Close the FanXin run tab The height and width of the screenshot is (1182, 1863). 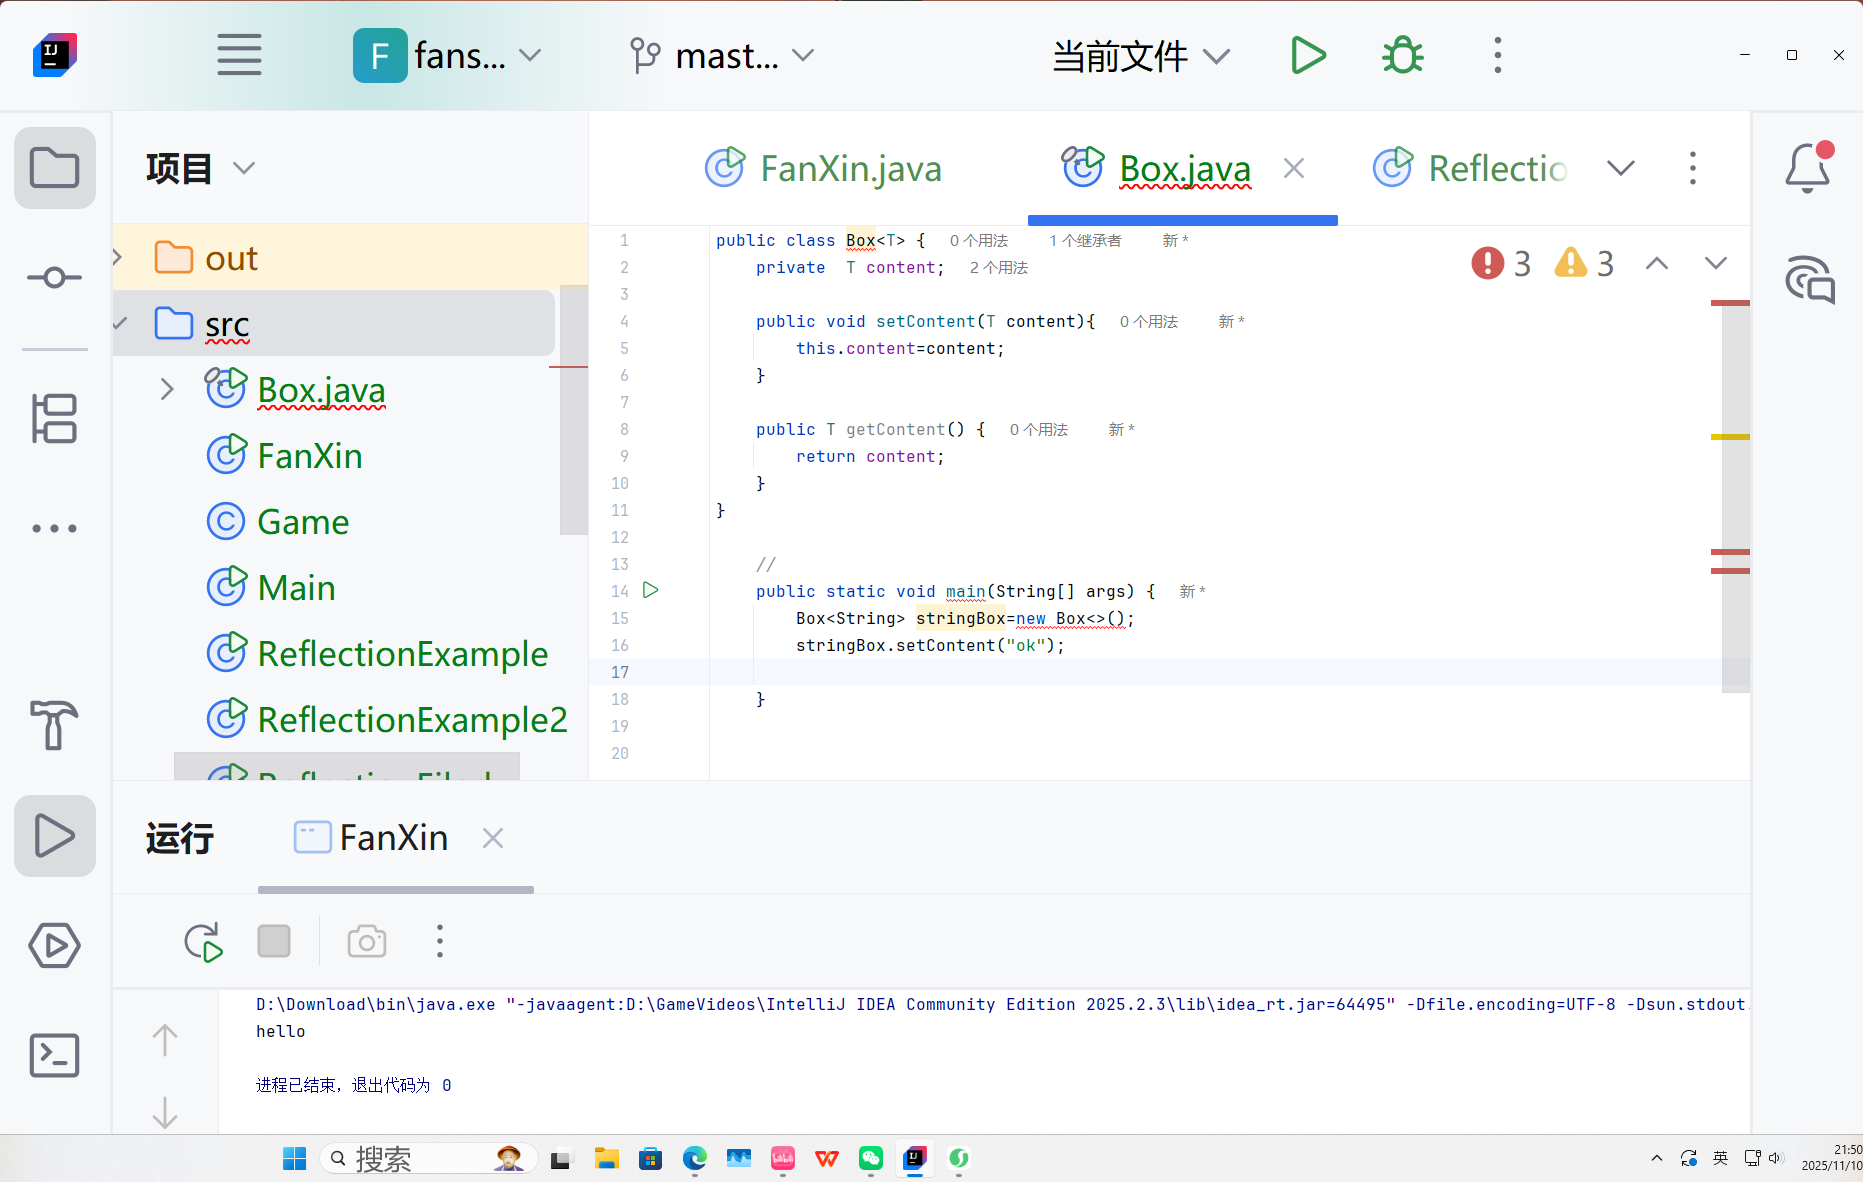point(492,838)
